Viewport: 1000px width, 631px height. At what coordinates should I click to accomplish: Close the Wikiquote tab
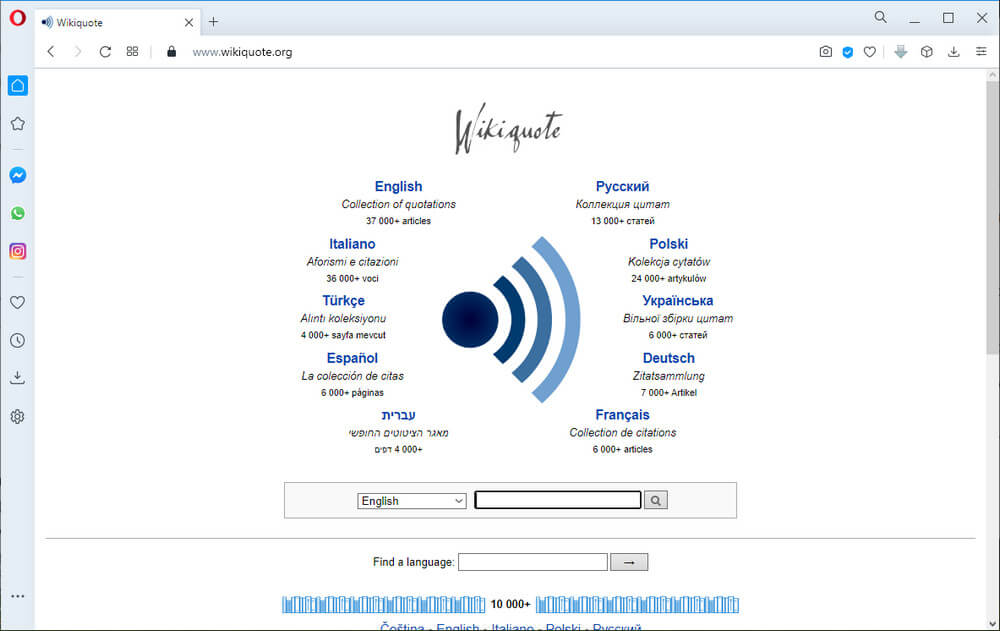coord(189,22)
